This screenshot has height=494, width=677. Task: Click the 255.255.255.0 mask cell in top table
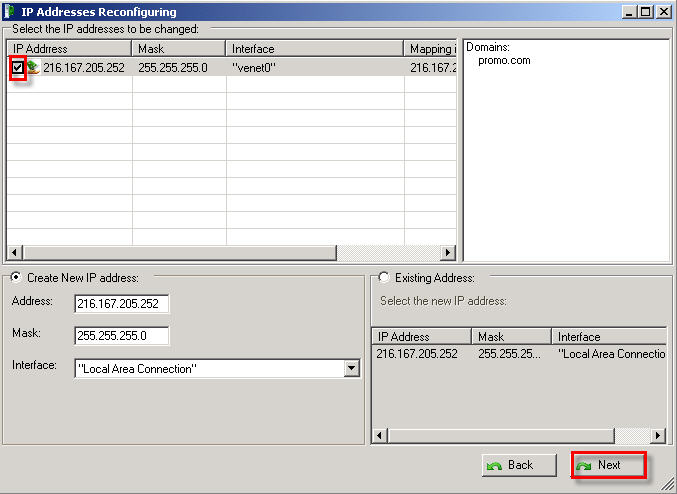pos(173,68)
